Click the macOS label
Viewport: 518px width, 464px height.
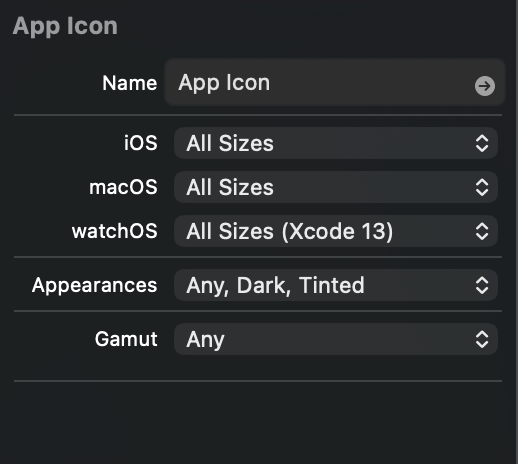pos(123,187)
